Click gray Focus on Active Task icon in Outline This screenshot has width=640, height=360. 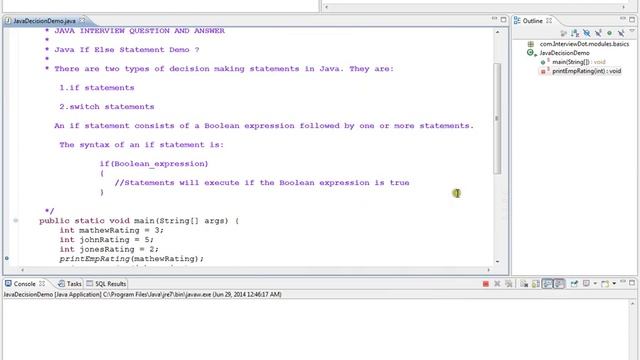click(563, 33)
